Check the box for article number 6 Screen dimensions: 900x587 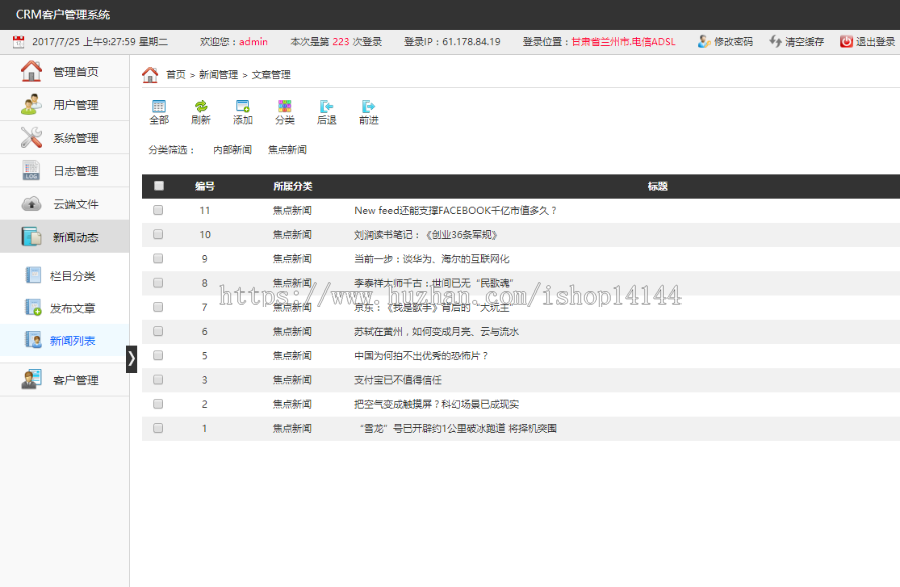coord(158,331)
